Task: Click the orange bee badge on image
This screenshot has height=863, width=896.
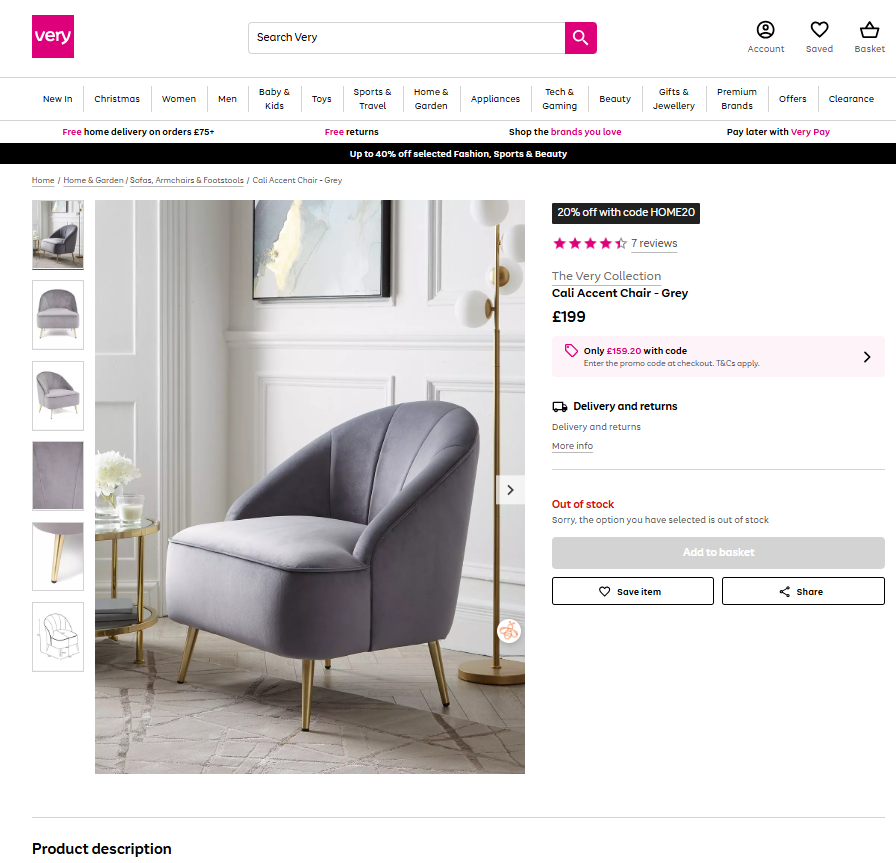Action: (509, 632)
